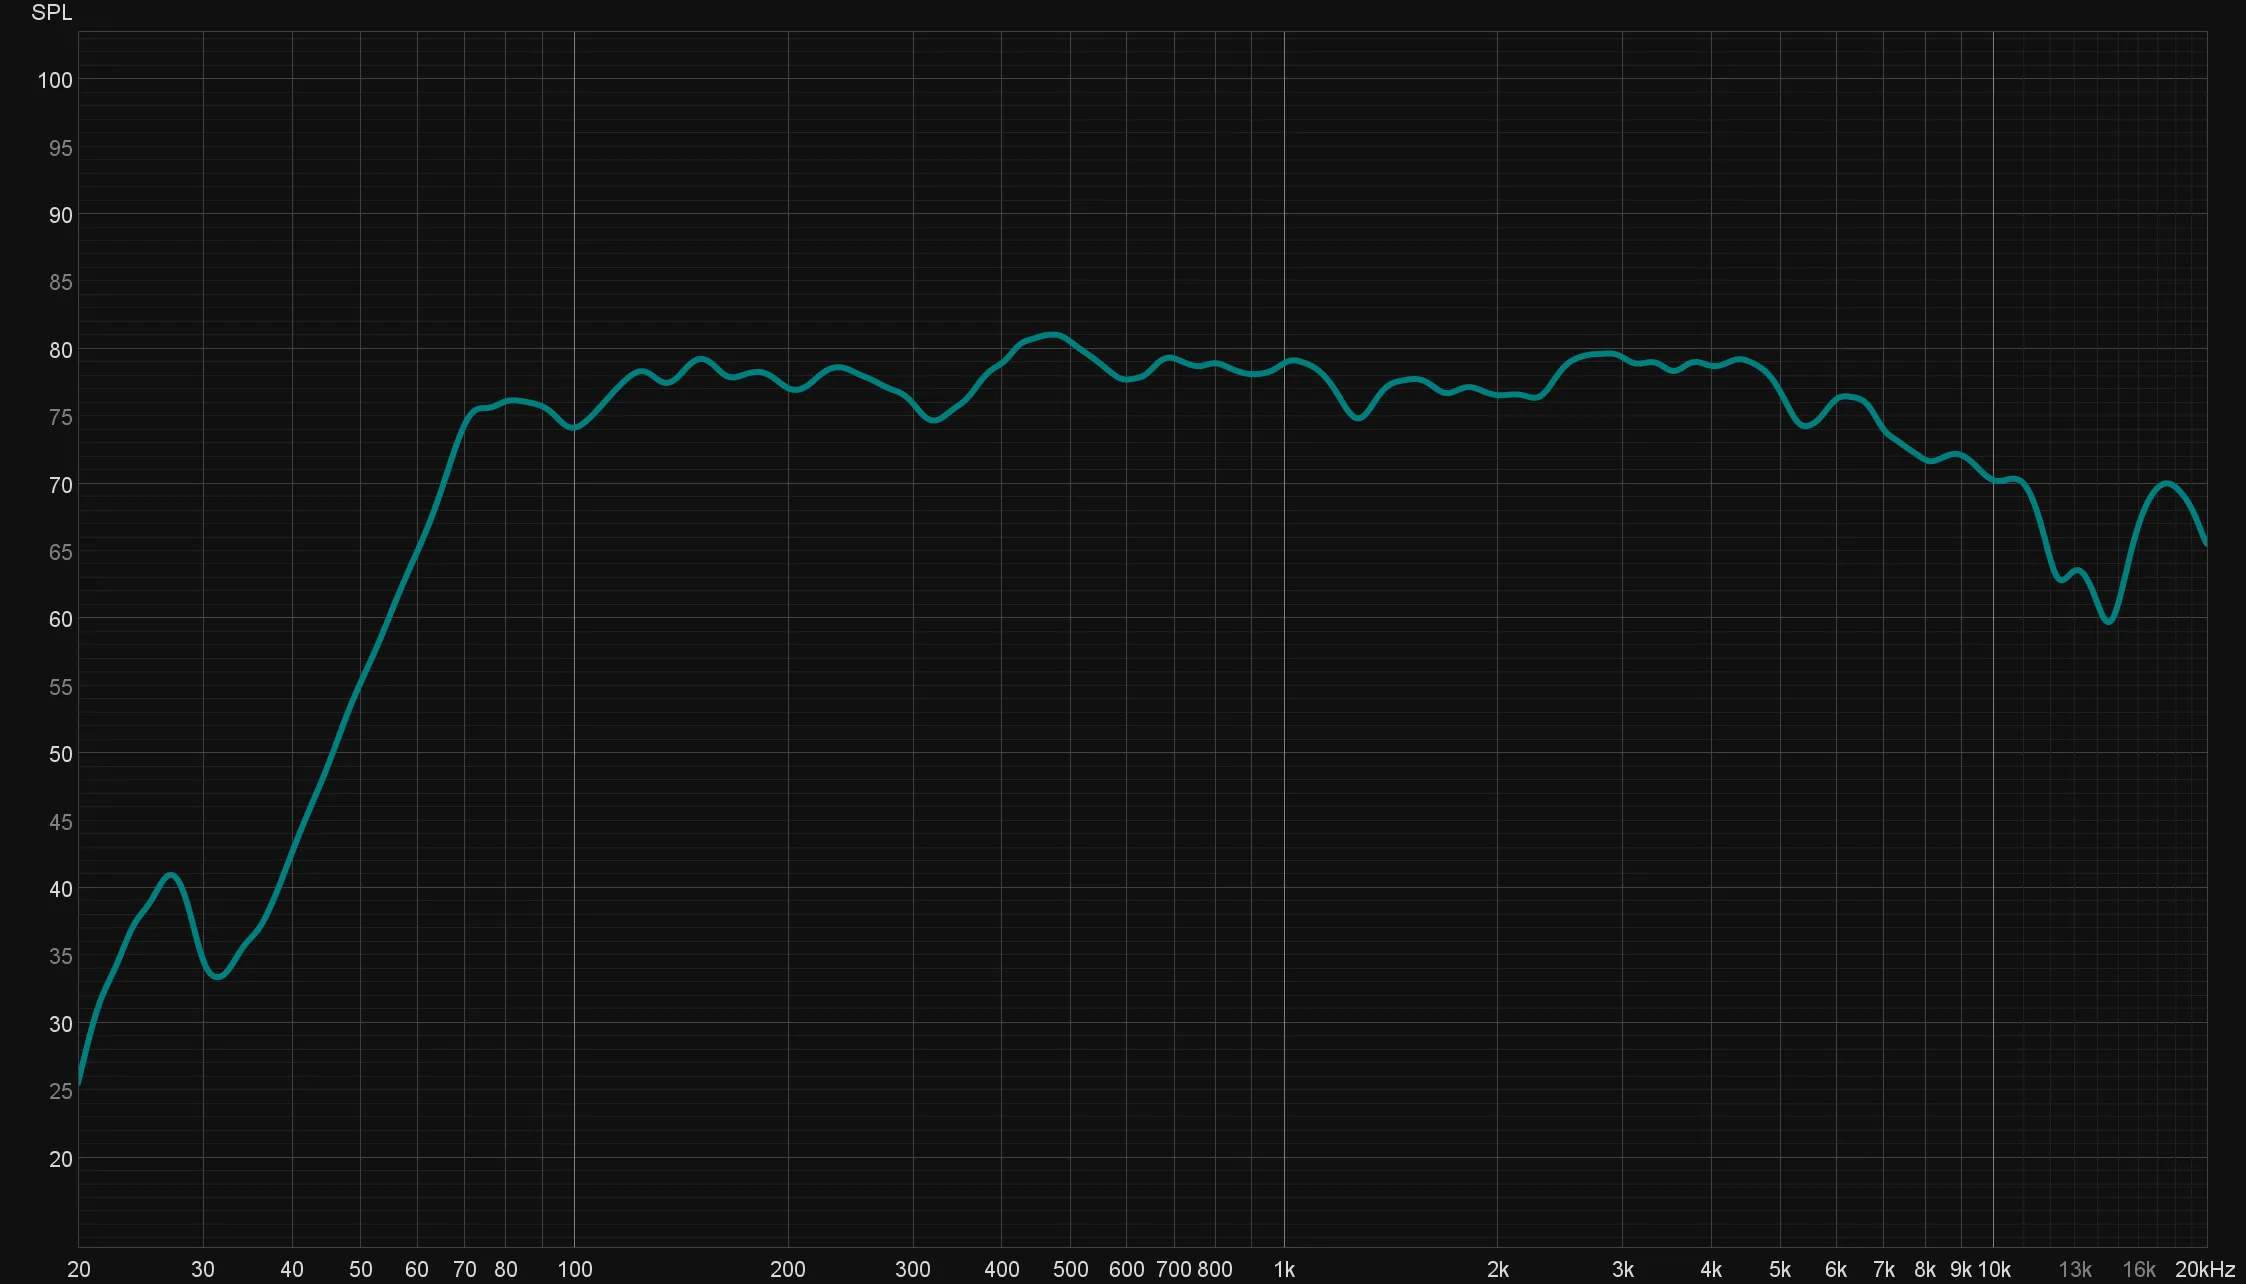Click the 100 dB axis label
The image size is (2246, 1284).
click(55, 80)
